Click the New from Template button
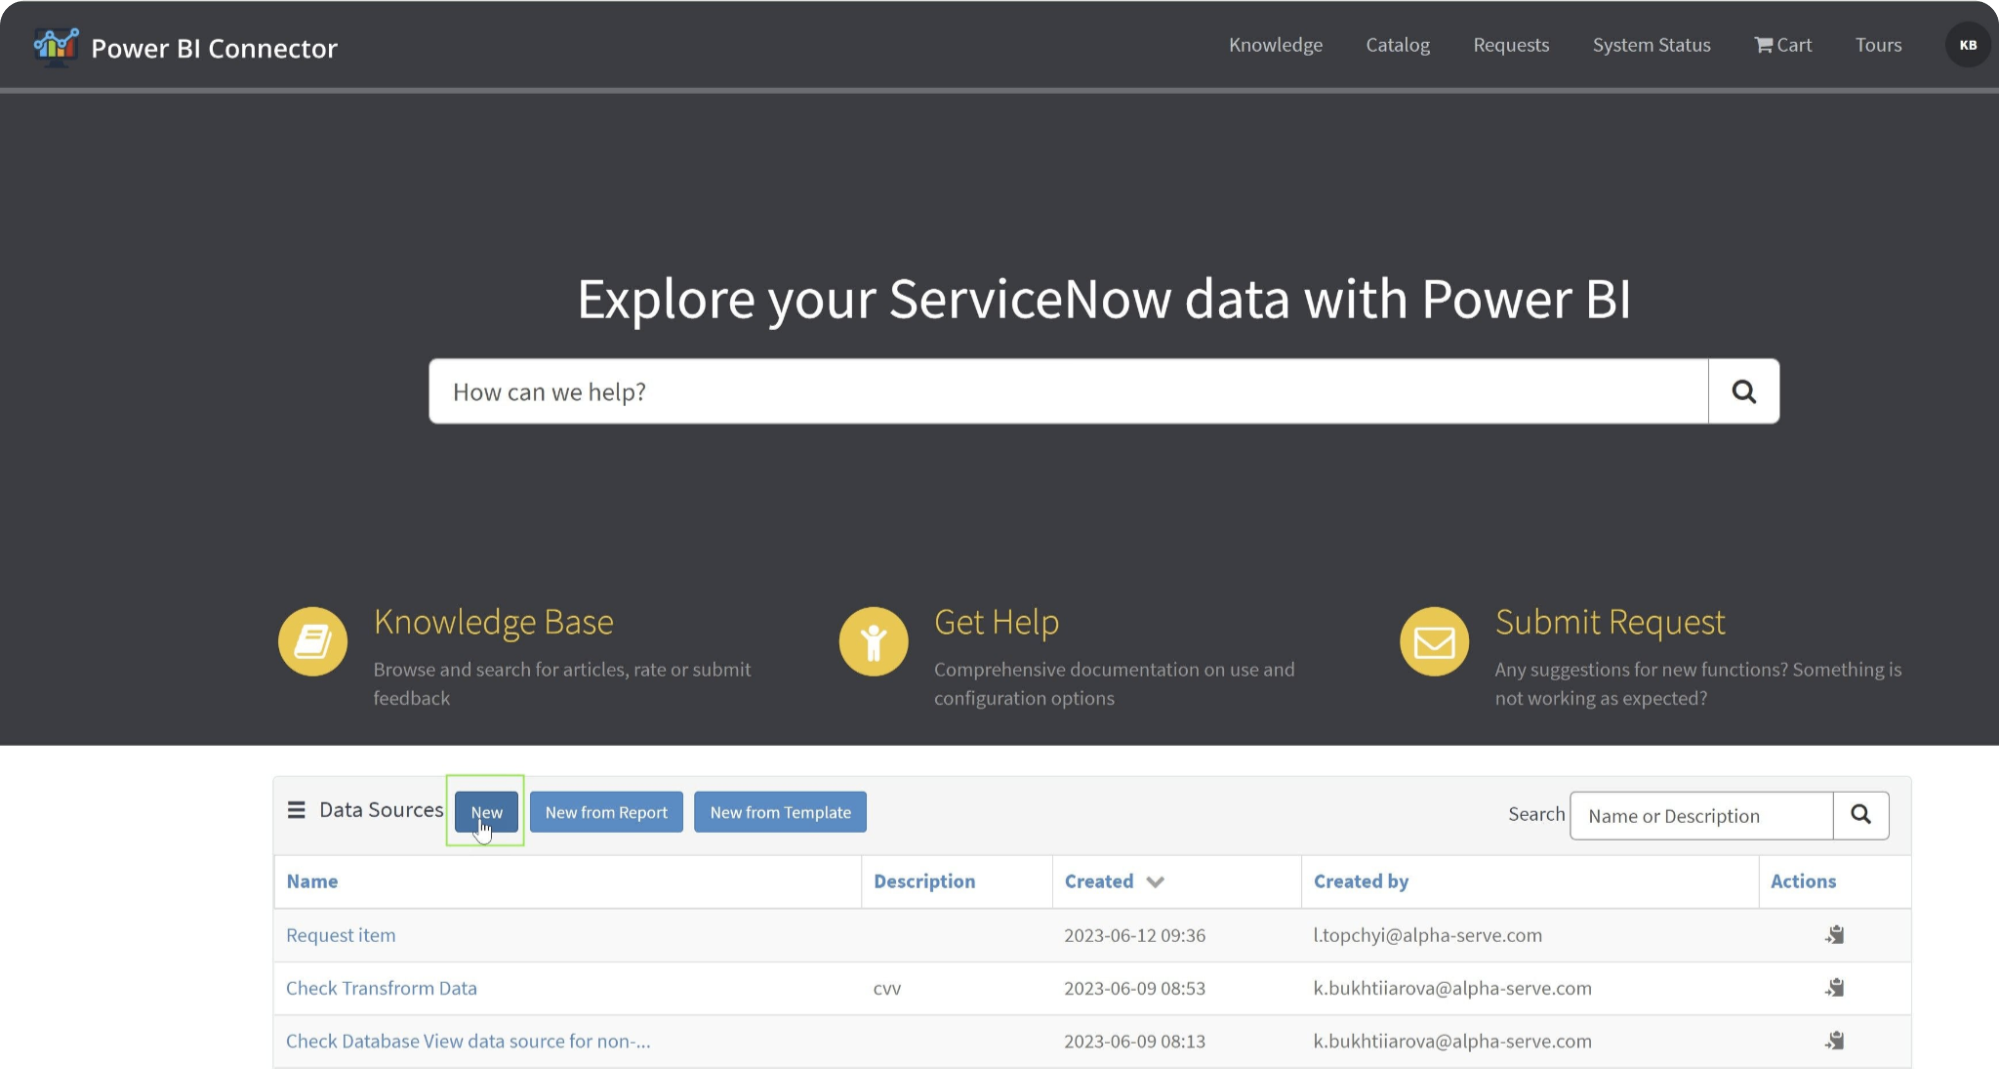Viewport: 2000px width, 1069px height. pos(780,812)
